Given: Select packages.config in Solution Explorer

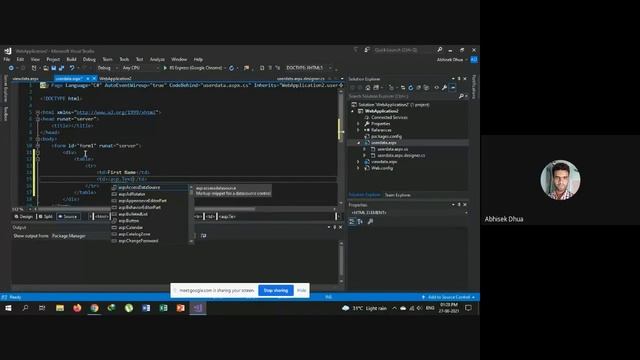Looking at the screenshot, I should (386, 136).
